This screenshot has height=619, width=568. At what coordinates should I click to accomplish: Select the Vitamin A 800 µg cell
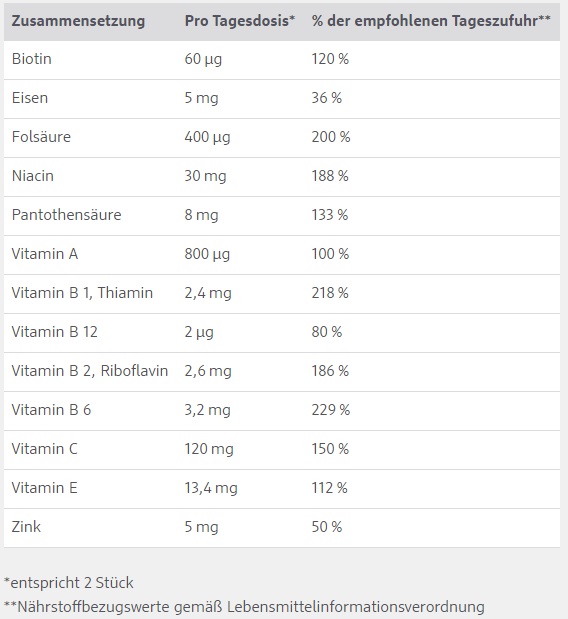(207, 254)
